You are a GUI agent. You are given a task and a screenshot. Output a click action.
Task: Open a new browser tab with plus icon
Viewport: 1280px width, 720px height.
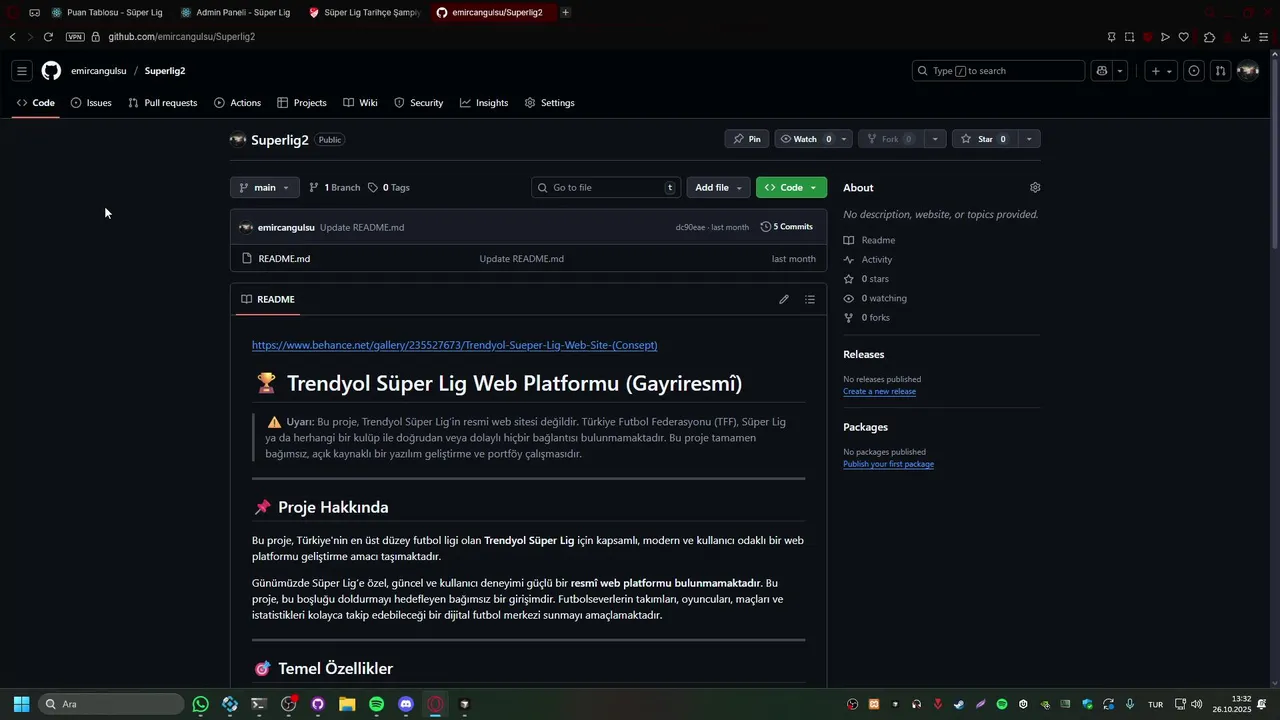(x=566, y=12)
